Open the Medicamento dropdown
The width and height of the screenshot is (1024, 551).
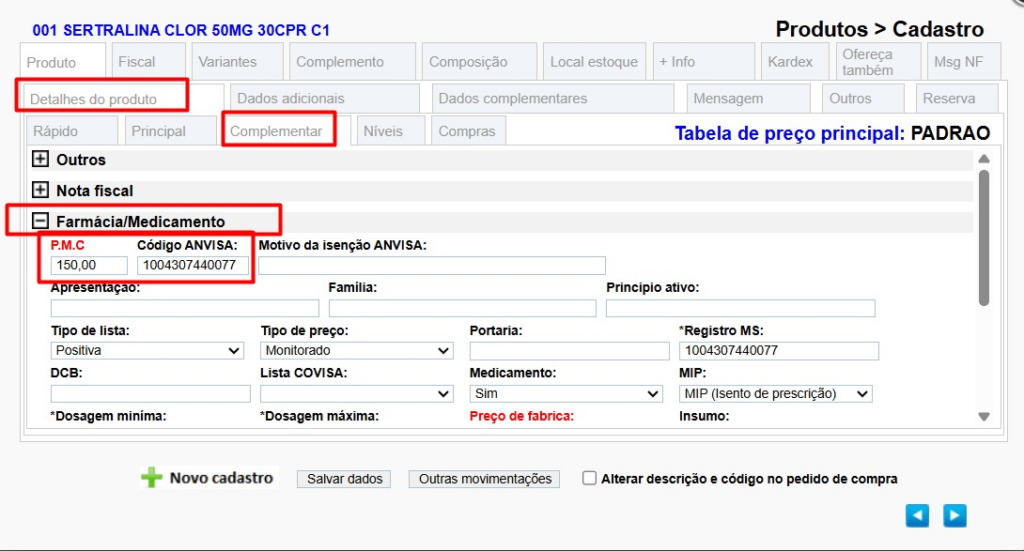coord(566,394)
